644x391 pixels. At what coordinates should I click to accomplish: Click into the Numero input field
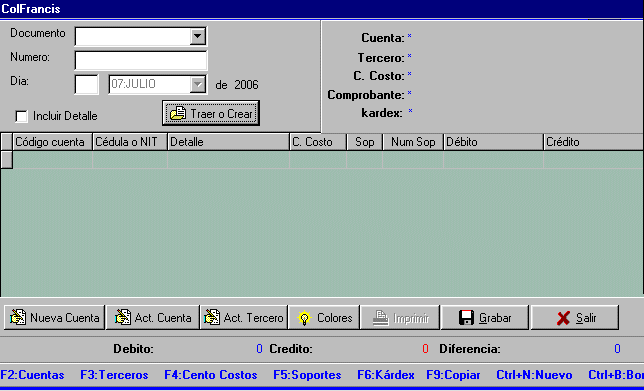[141, 60]
